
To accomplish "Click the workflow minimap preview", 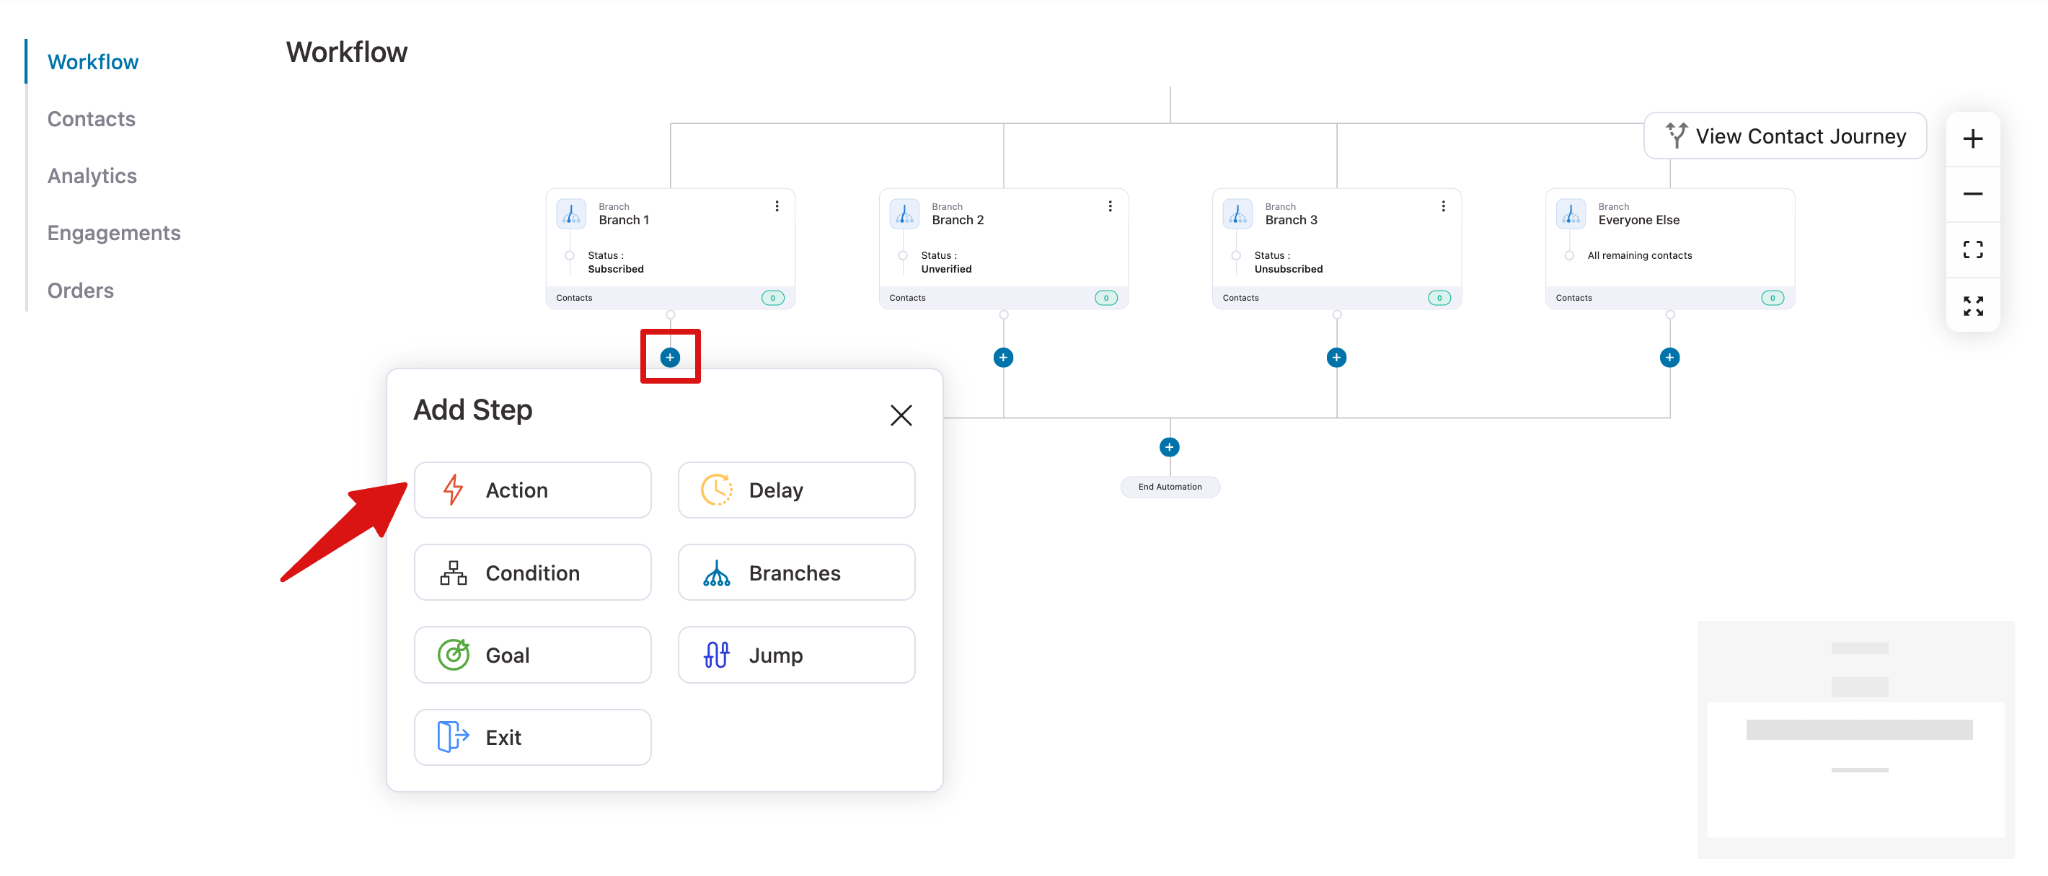I will pos(1856,740).
